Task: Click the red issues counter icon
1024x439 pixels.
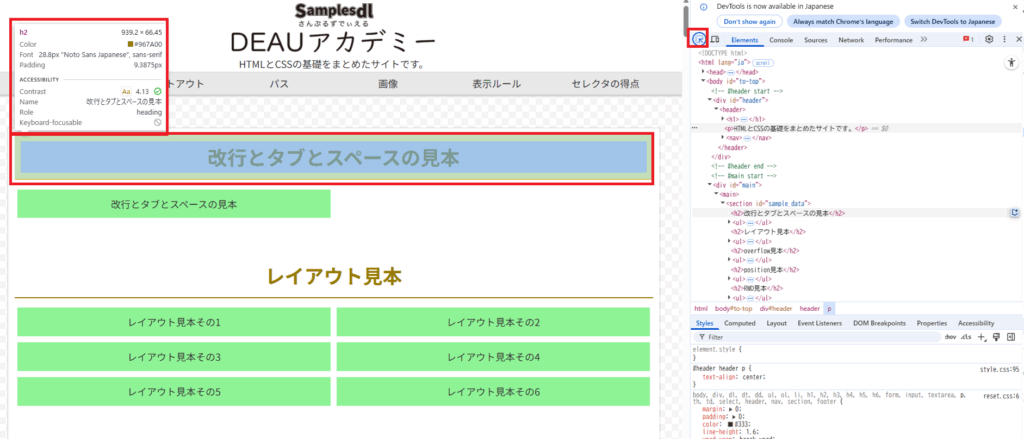Action: [x=967, y=39]
